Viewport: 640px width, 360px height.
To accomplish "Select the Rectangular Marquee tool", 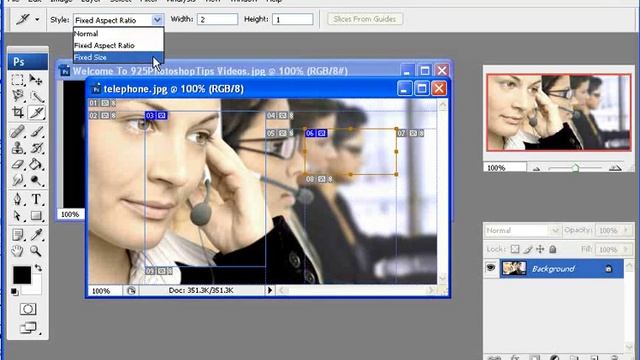I will (x=18, y=80).
